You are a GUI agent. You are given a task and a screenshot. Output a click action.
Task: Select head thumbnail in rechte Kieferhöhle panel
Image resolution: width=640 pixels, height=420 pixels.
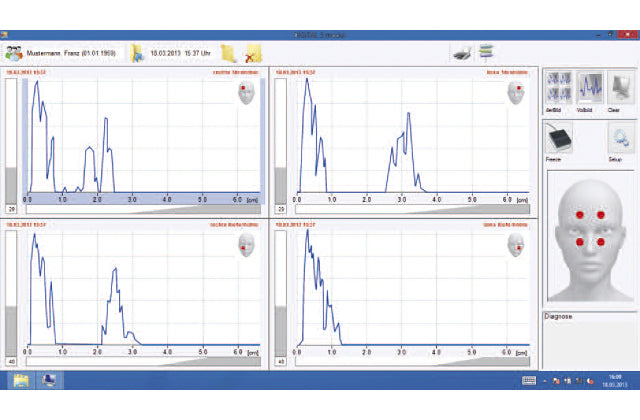coord(246,245)
